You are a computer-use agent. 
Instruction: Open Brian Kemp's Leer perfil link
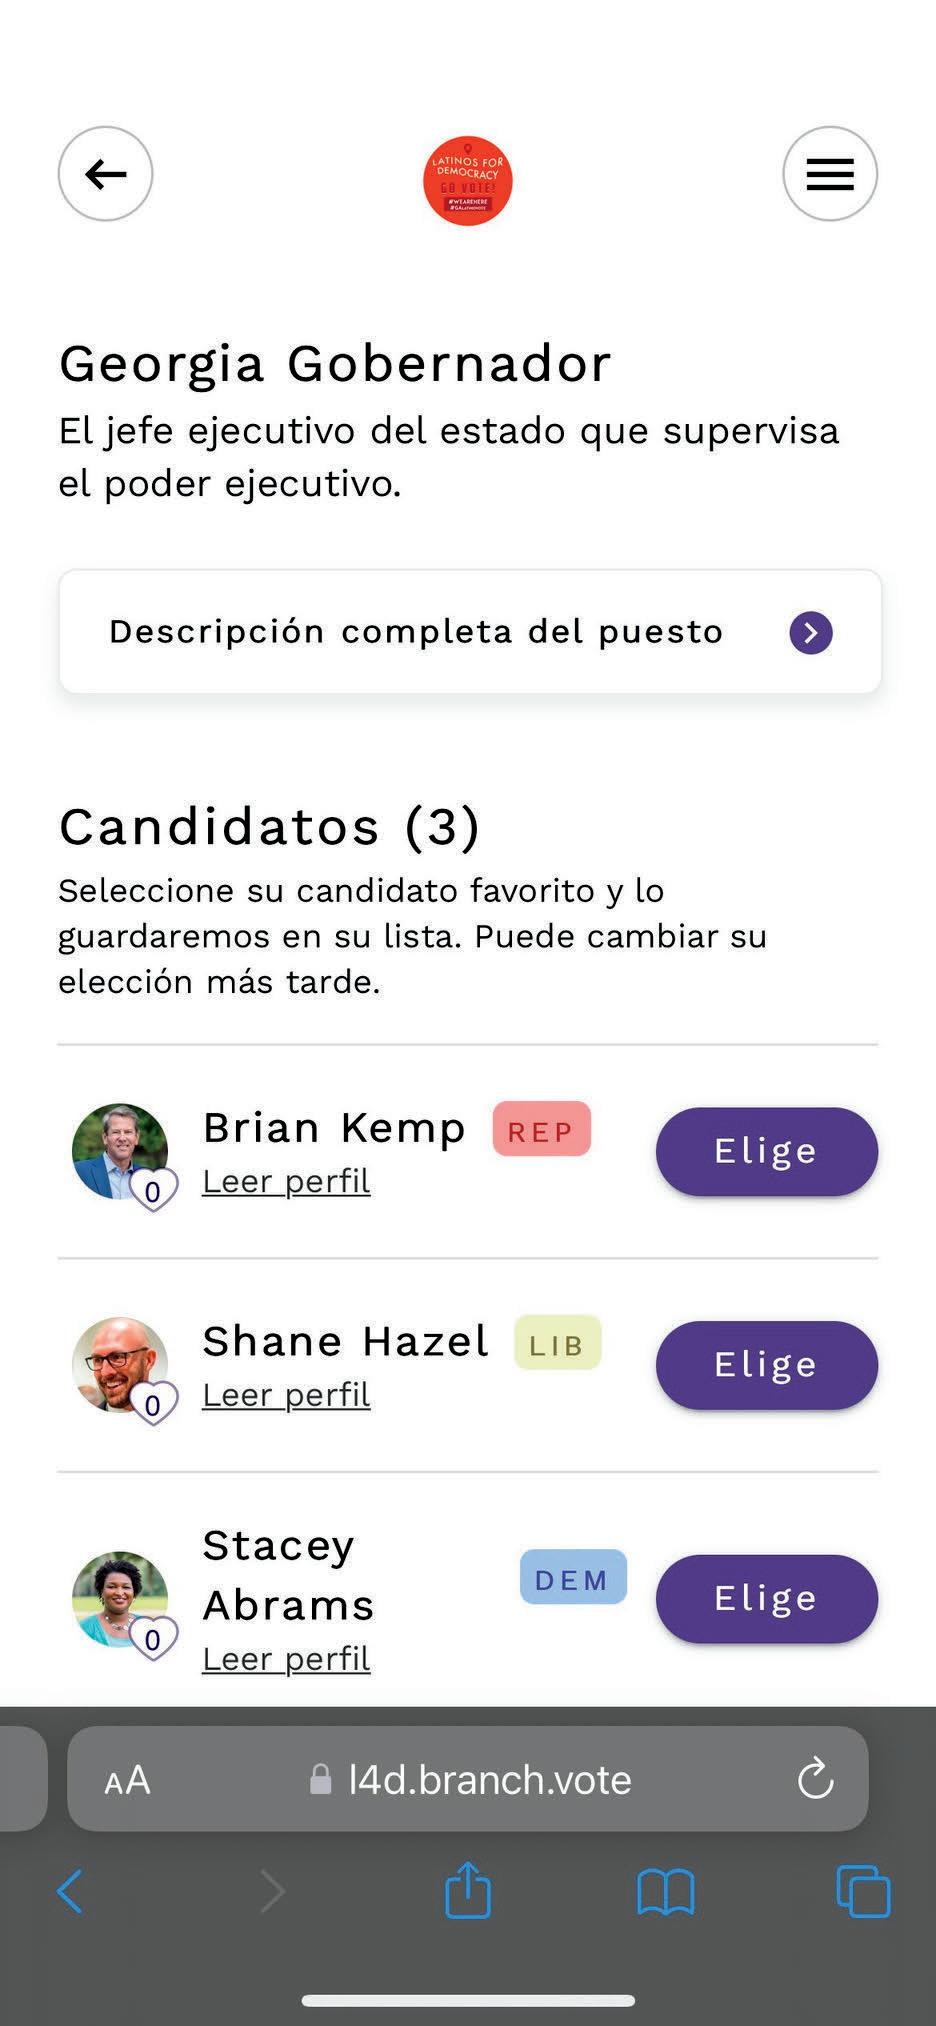pyautogui.click(x=286, y=1181)
